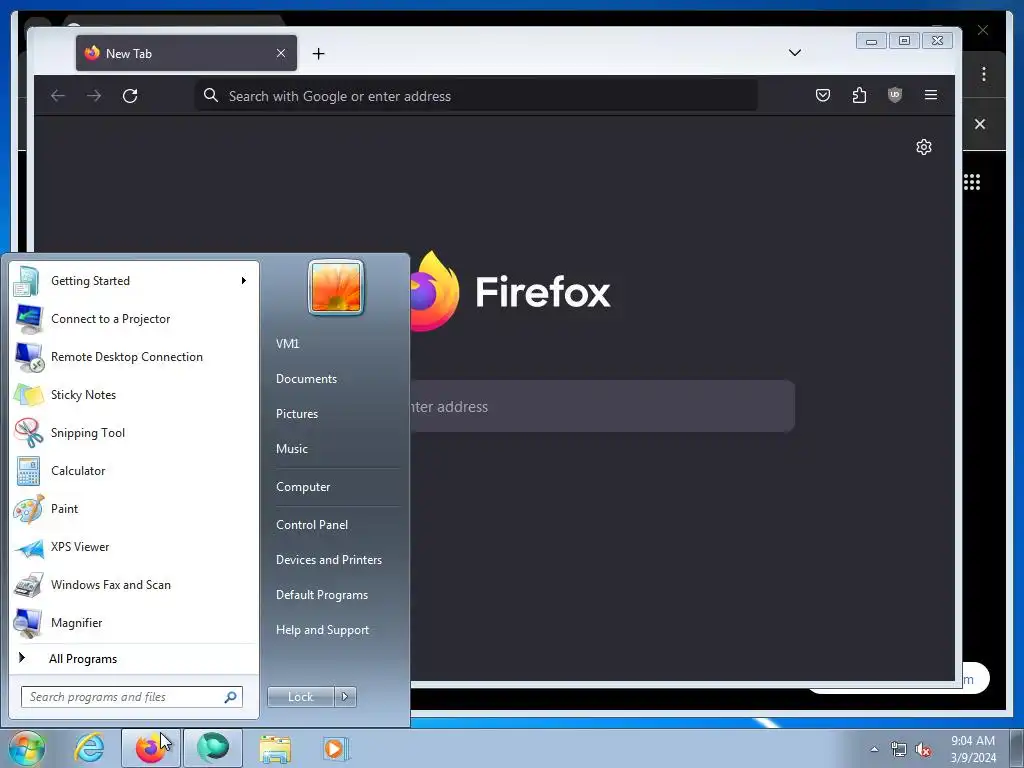Open VM1 user folder

(287, 344)
